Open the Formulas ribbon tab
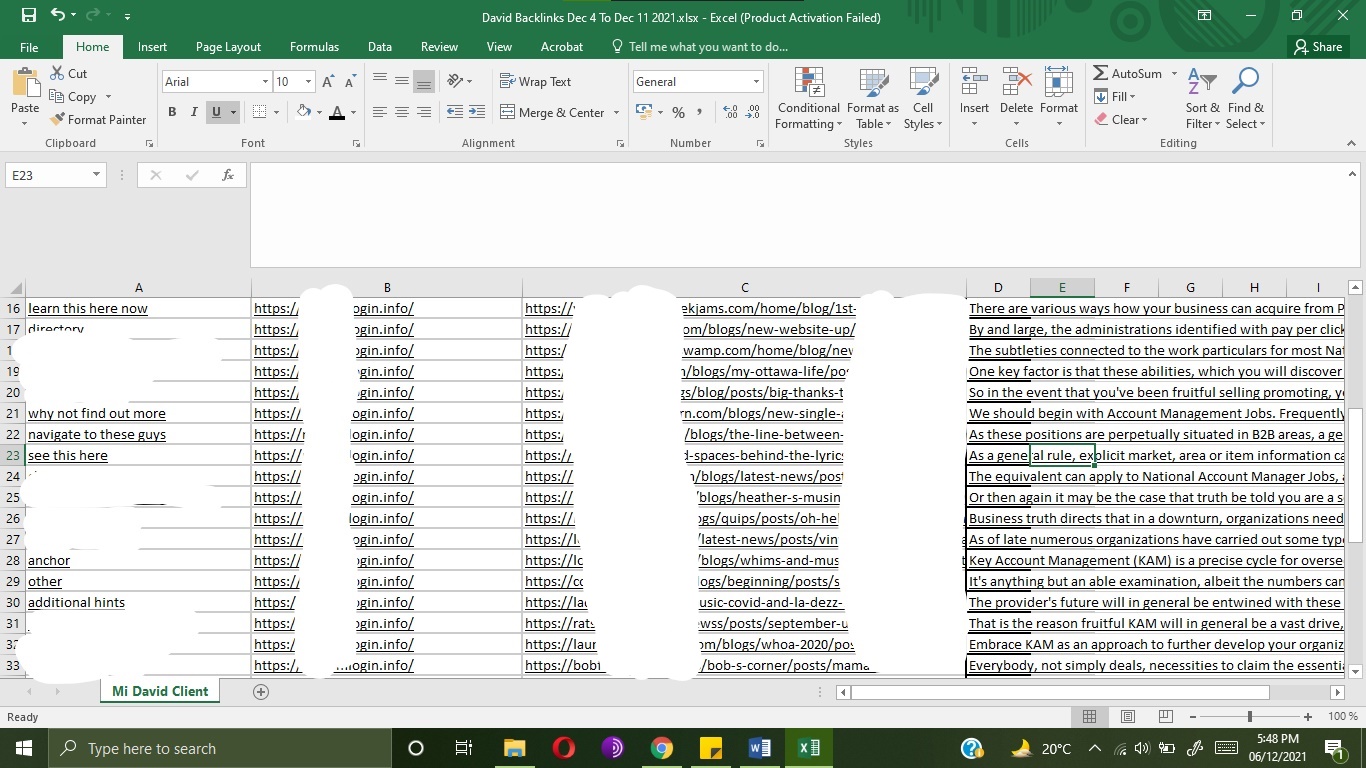Screen dimensions: 1366x768 [314, 47]
